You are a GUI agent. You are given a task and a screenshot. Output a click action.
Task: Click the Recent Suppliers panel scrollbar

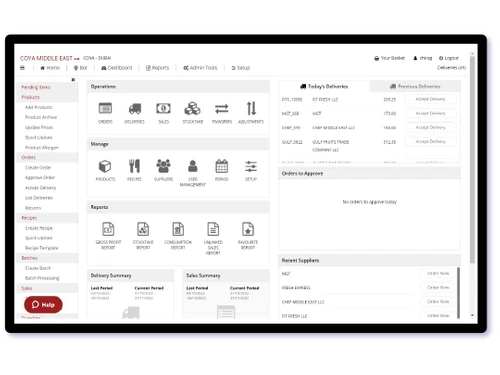458,293
